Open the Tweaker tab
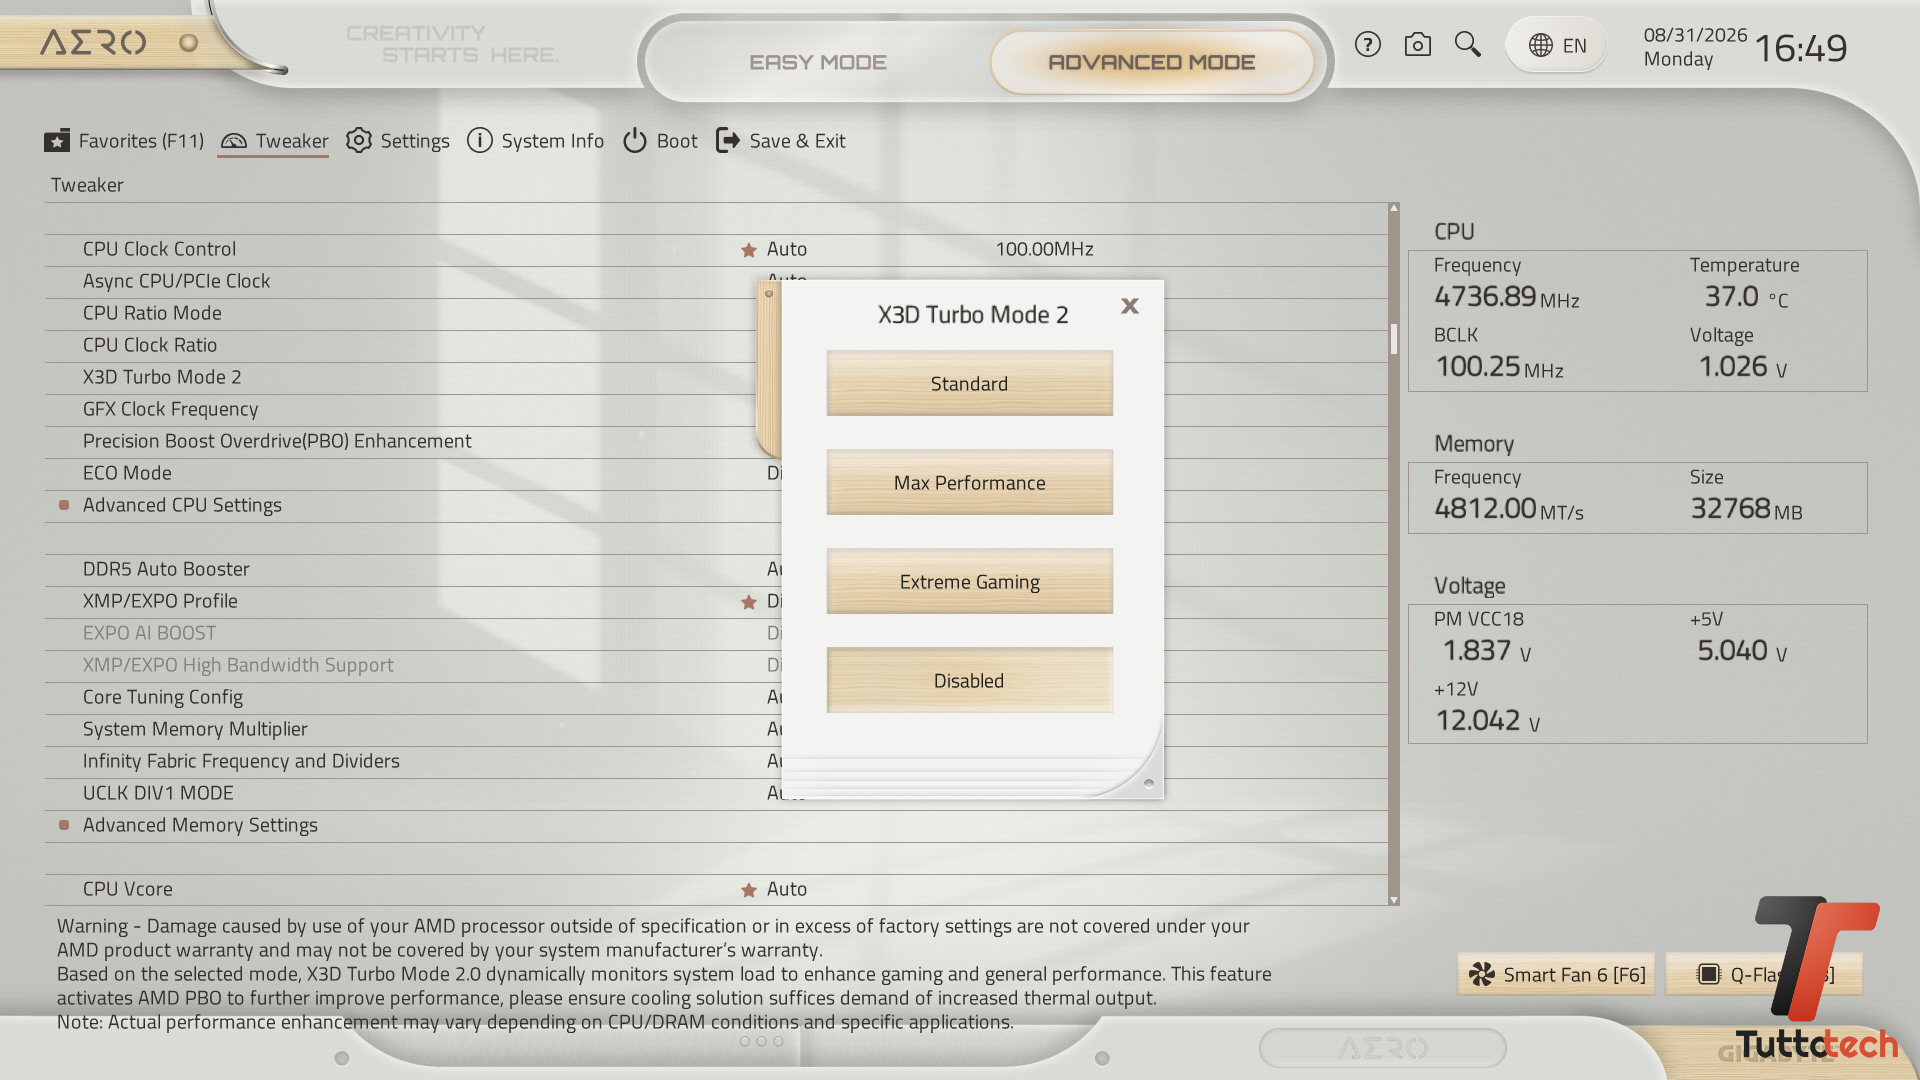Screen dimensions: 1920x1080 [x=274, y=141]
